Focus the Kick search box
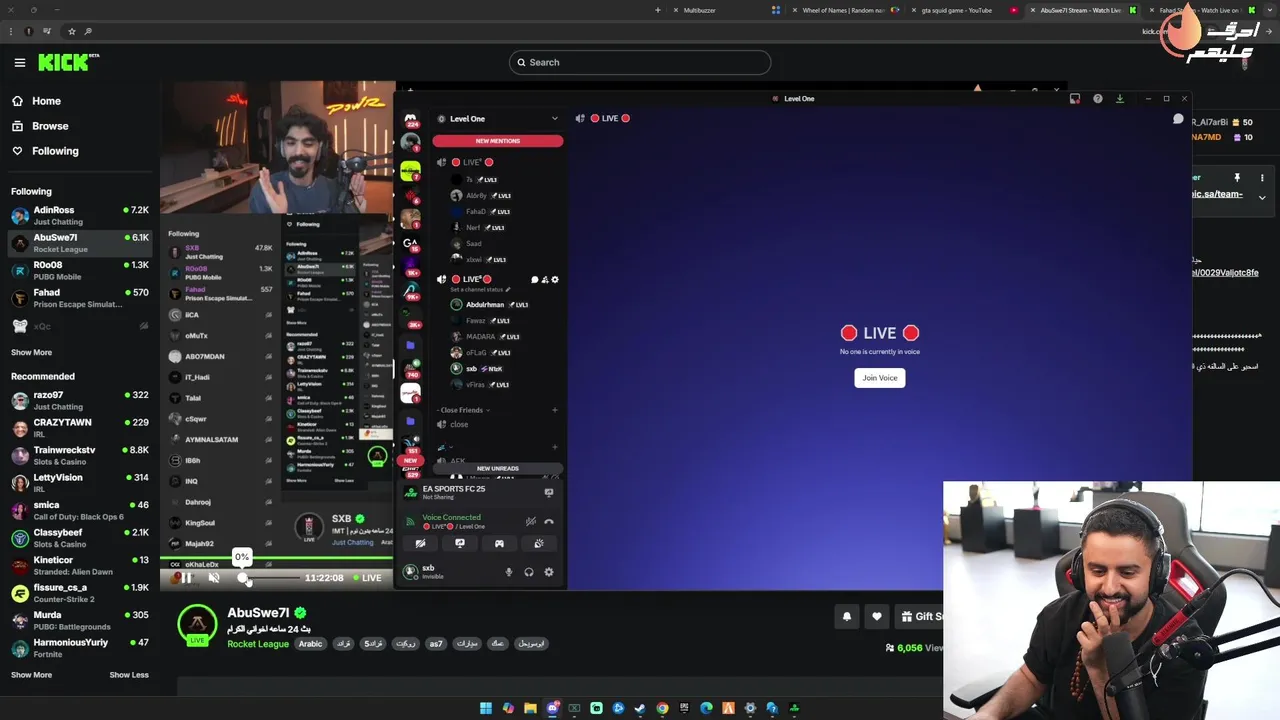Image resolution: width=1280 pixels, height=720 pixels. pyautogui.click(x=640, y=62)
